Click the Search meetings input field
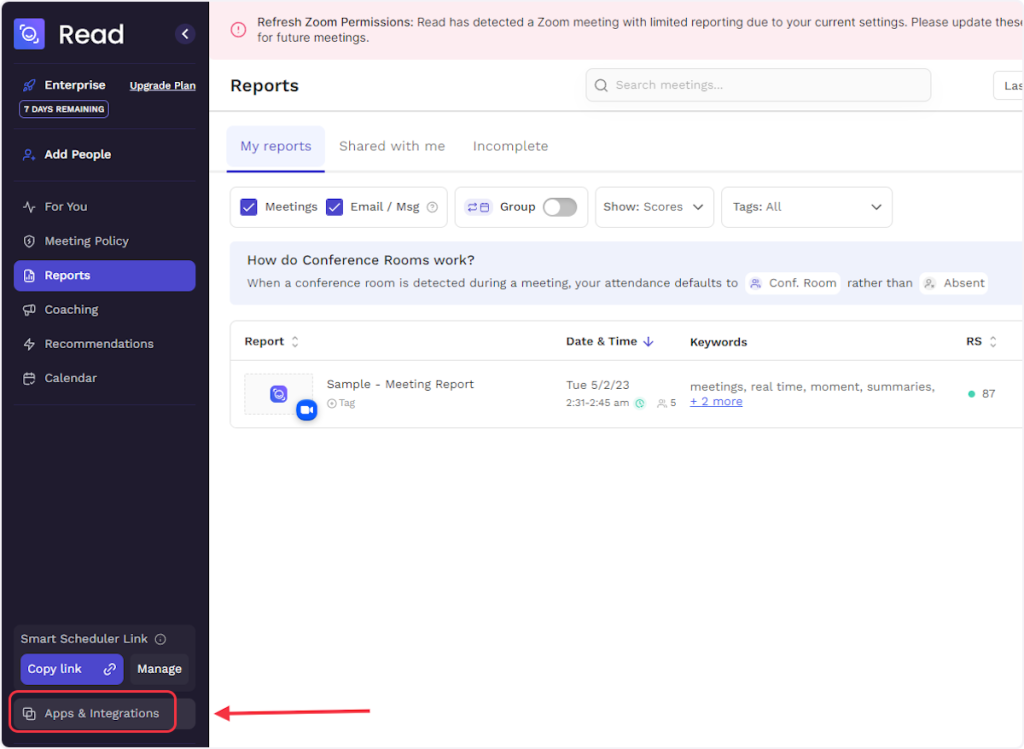Viewport: 1024px width, 749px height. click(758, 85)
